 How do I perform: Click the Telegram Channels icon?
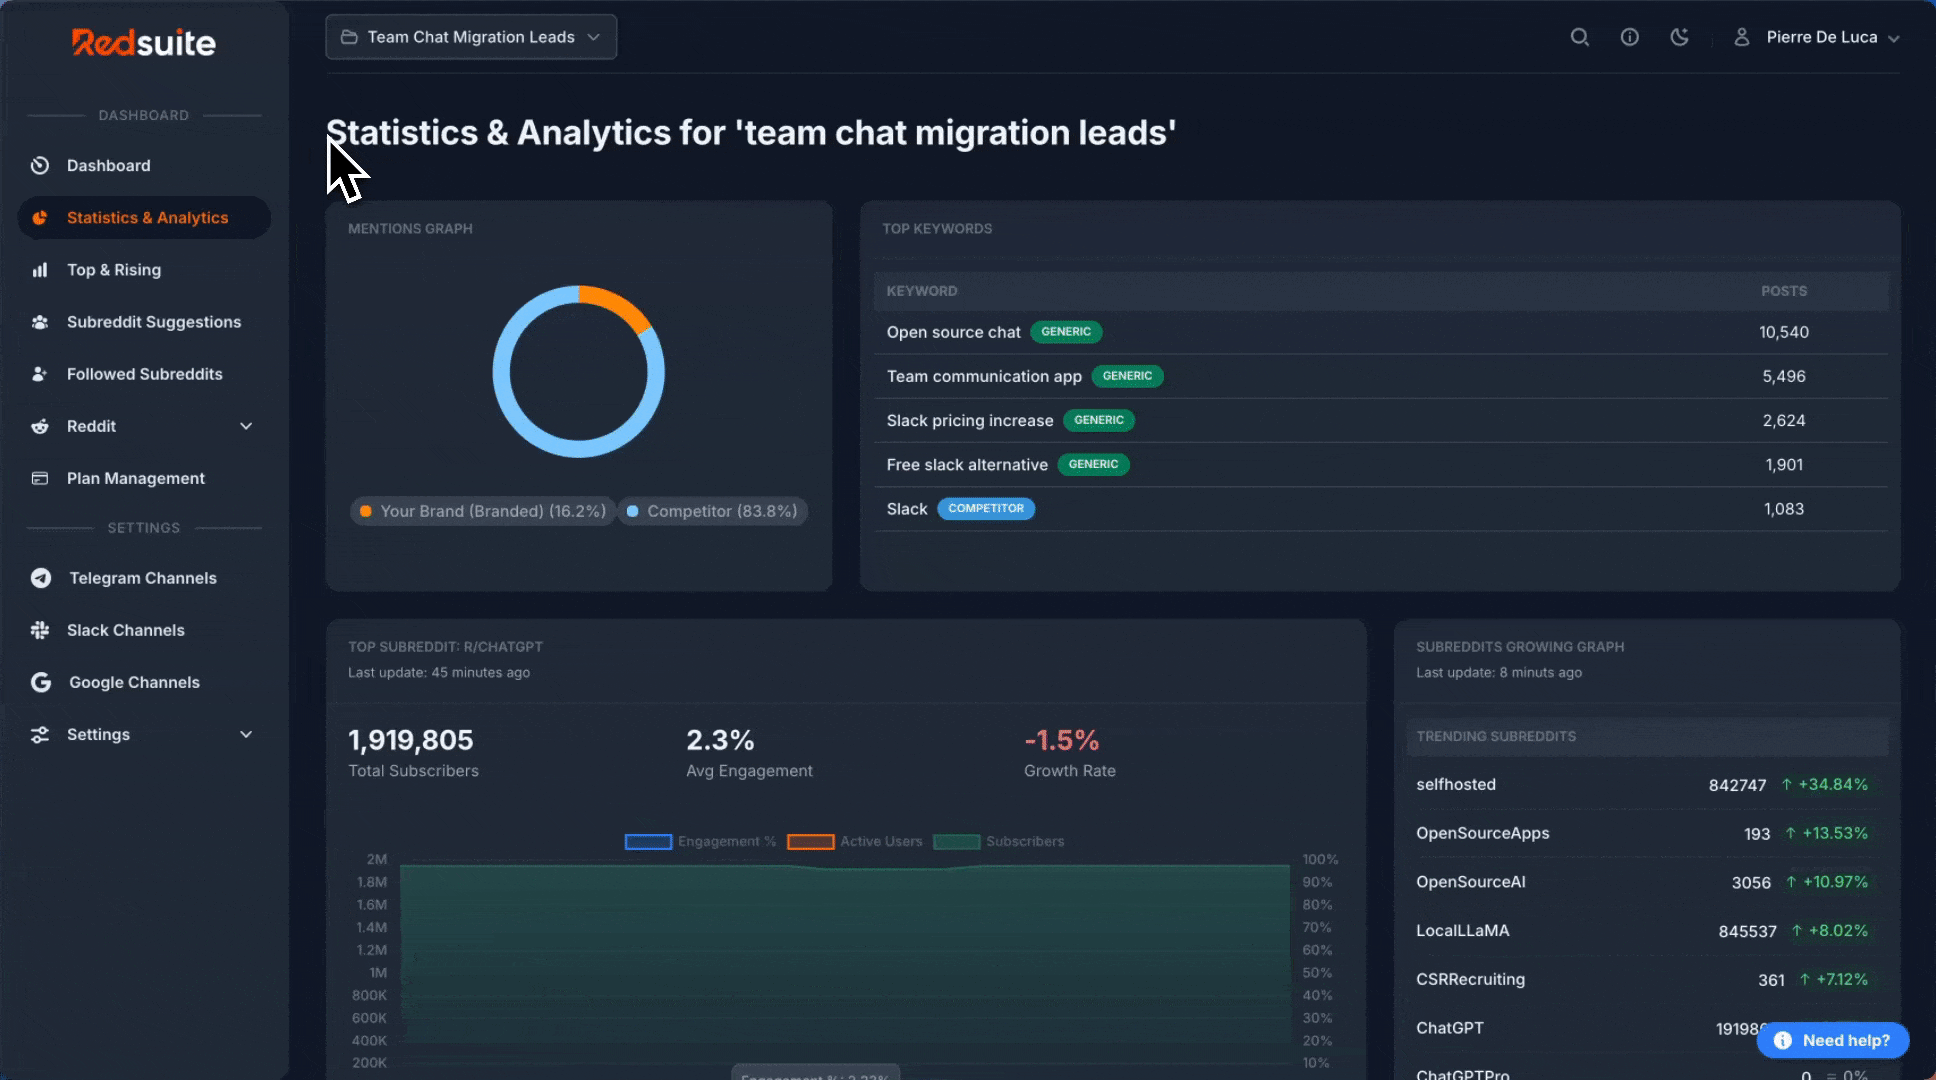point(41,578)
